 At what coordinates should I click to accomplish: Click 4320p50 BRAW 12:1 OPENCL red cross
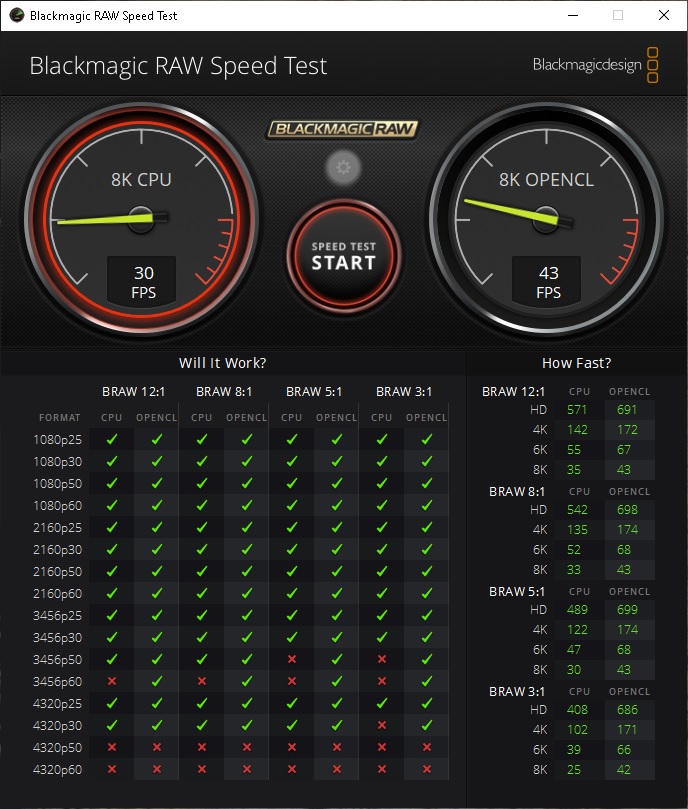[157, 747]
